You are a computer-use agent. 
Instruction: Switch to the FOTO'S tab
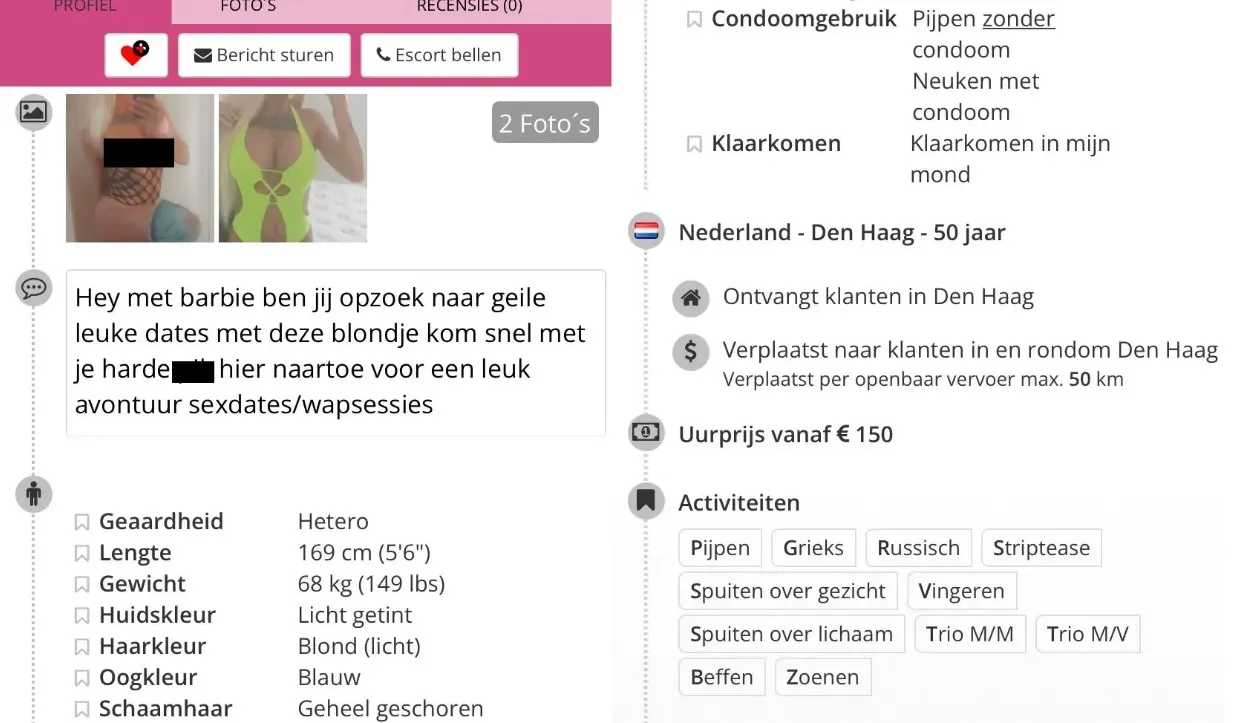tap(248, 7)
